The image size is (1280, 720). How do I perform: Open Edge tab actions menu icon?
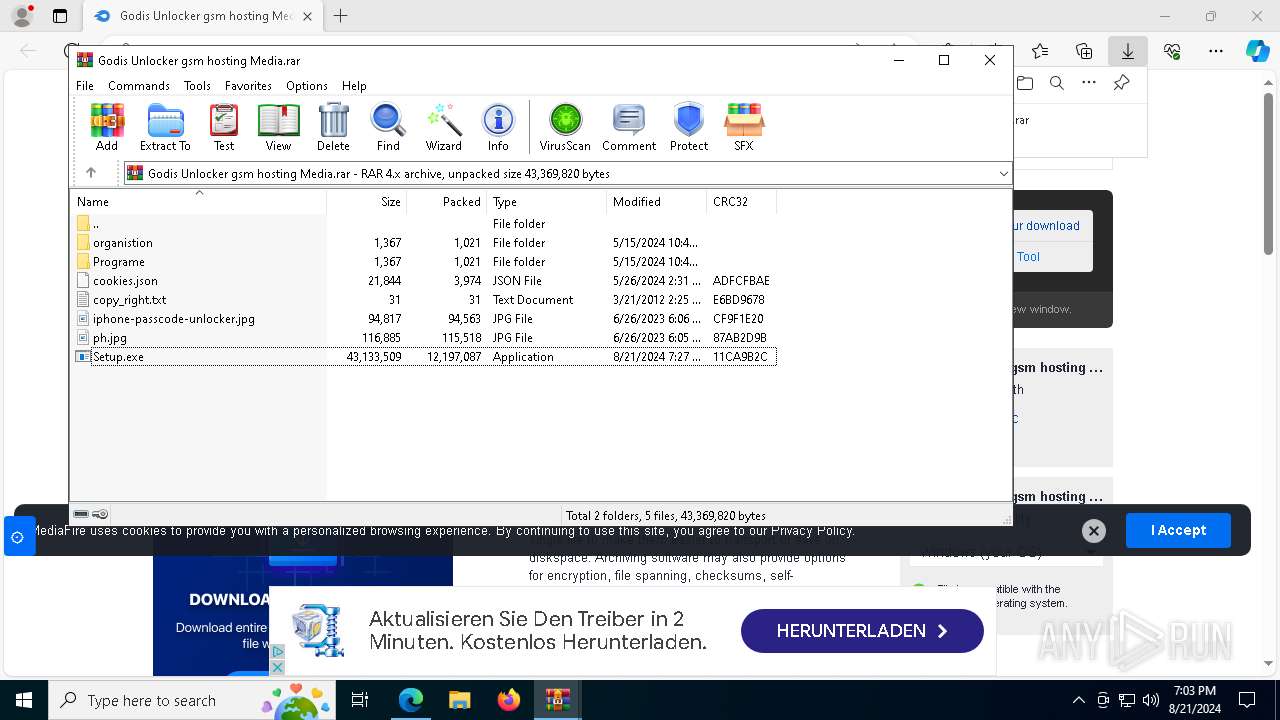[x=60, y=16]
